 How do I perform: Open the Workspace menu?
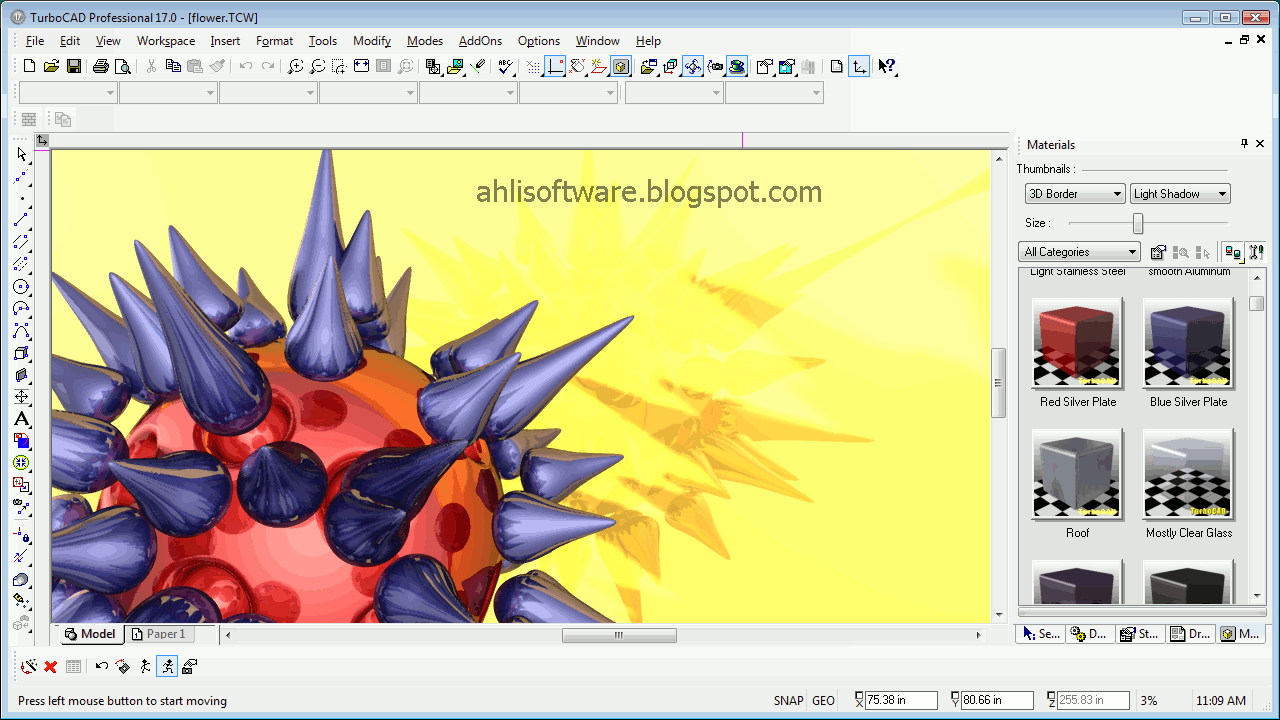click(x=166, y=41)
